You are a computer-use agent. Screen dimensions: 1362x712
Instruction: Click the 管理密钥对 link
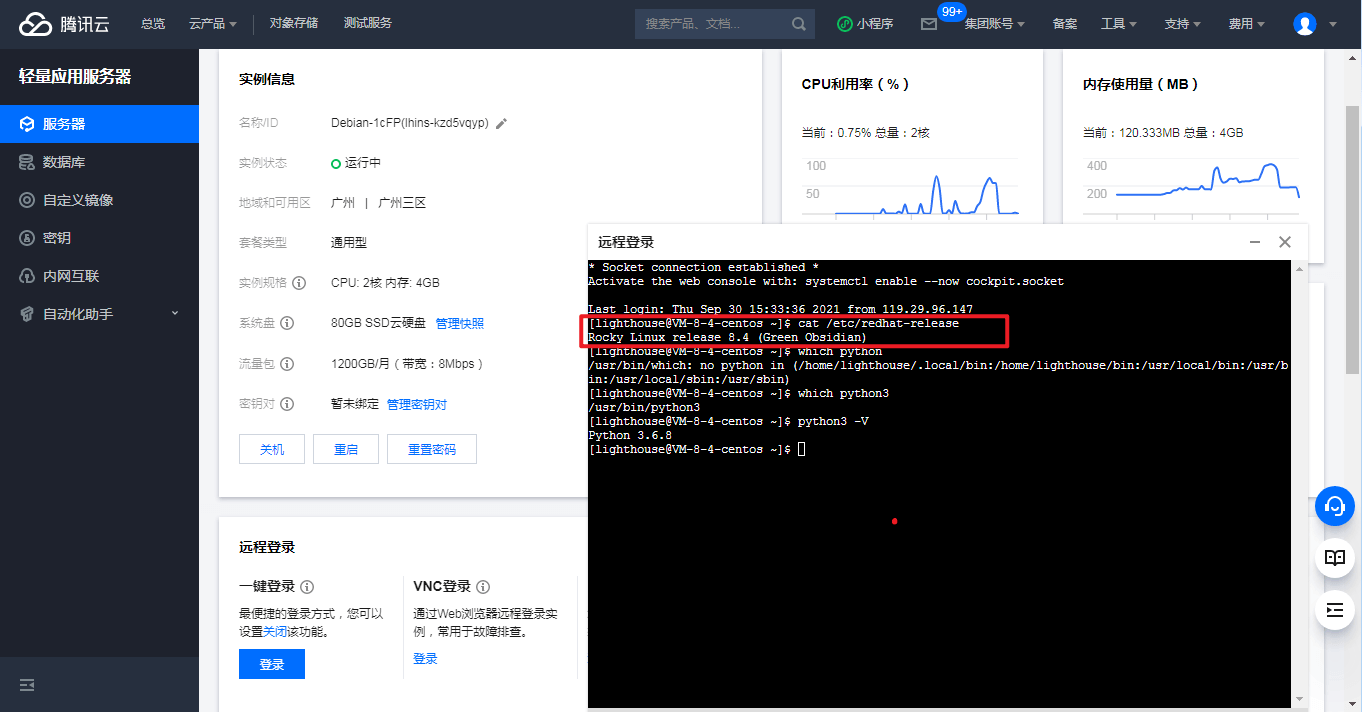point(417,404)
